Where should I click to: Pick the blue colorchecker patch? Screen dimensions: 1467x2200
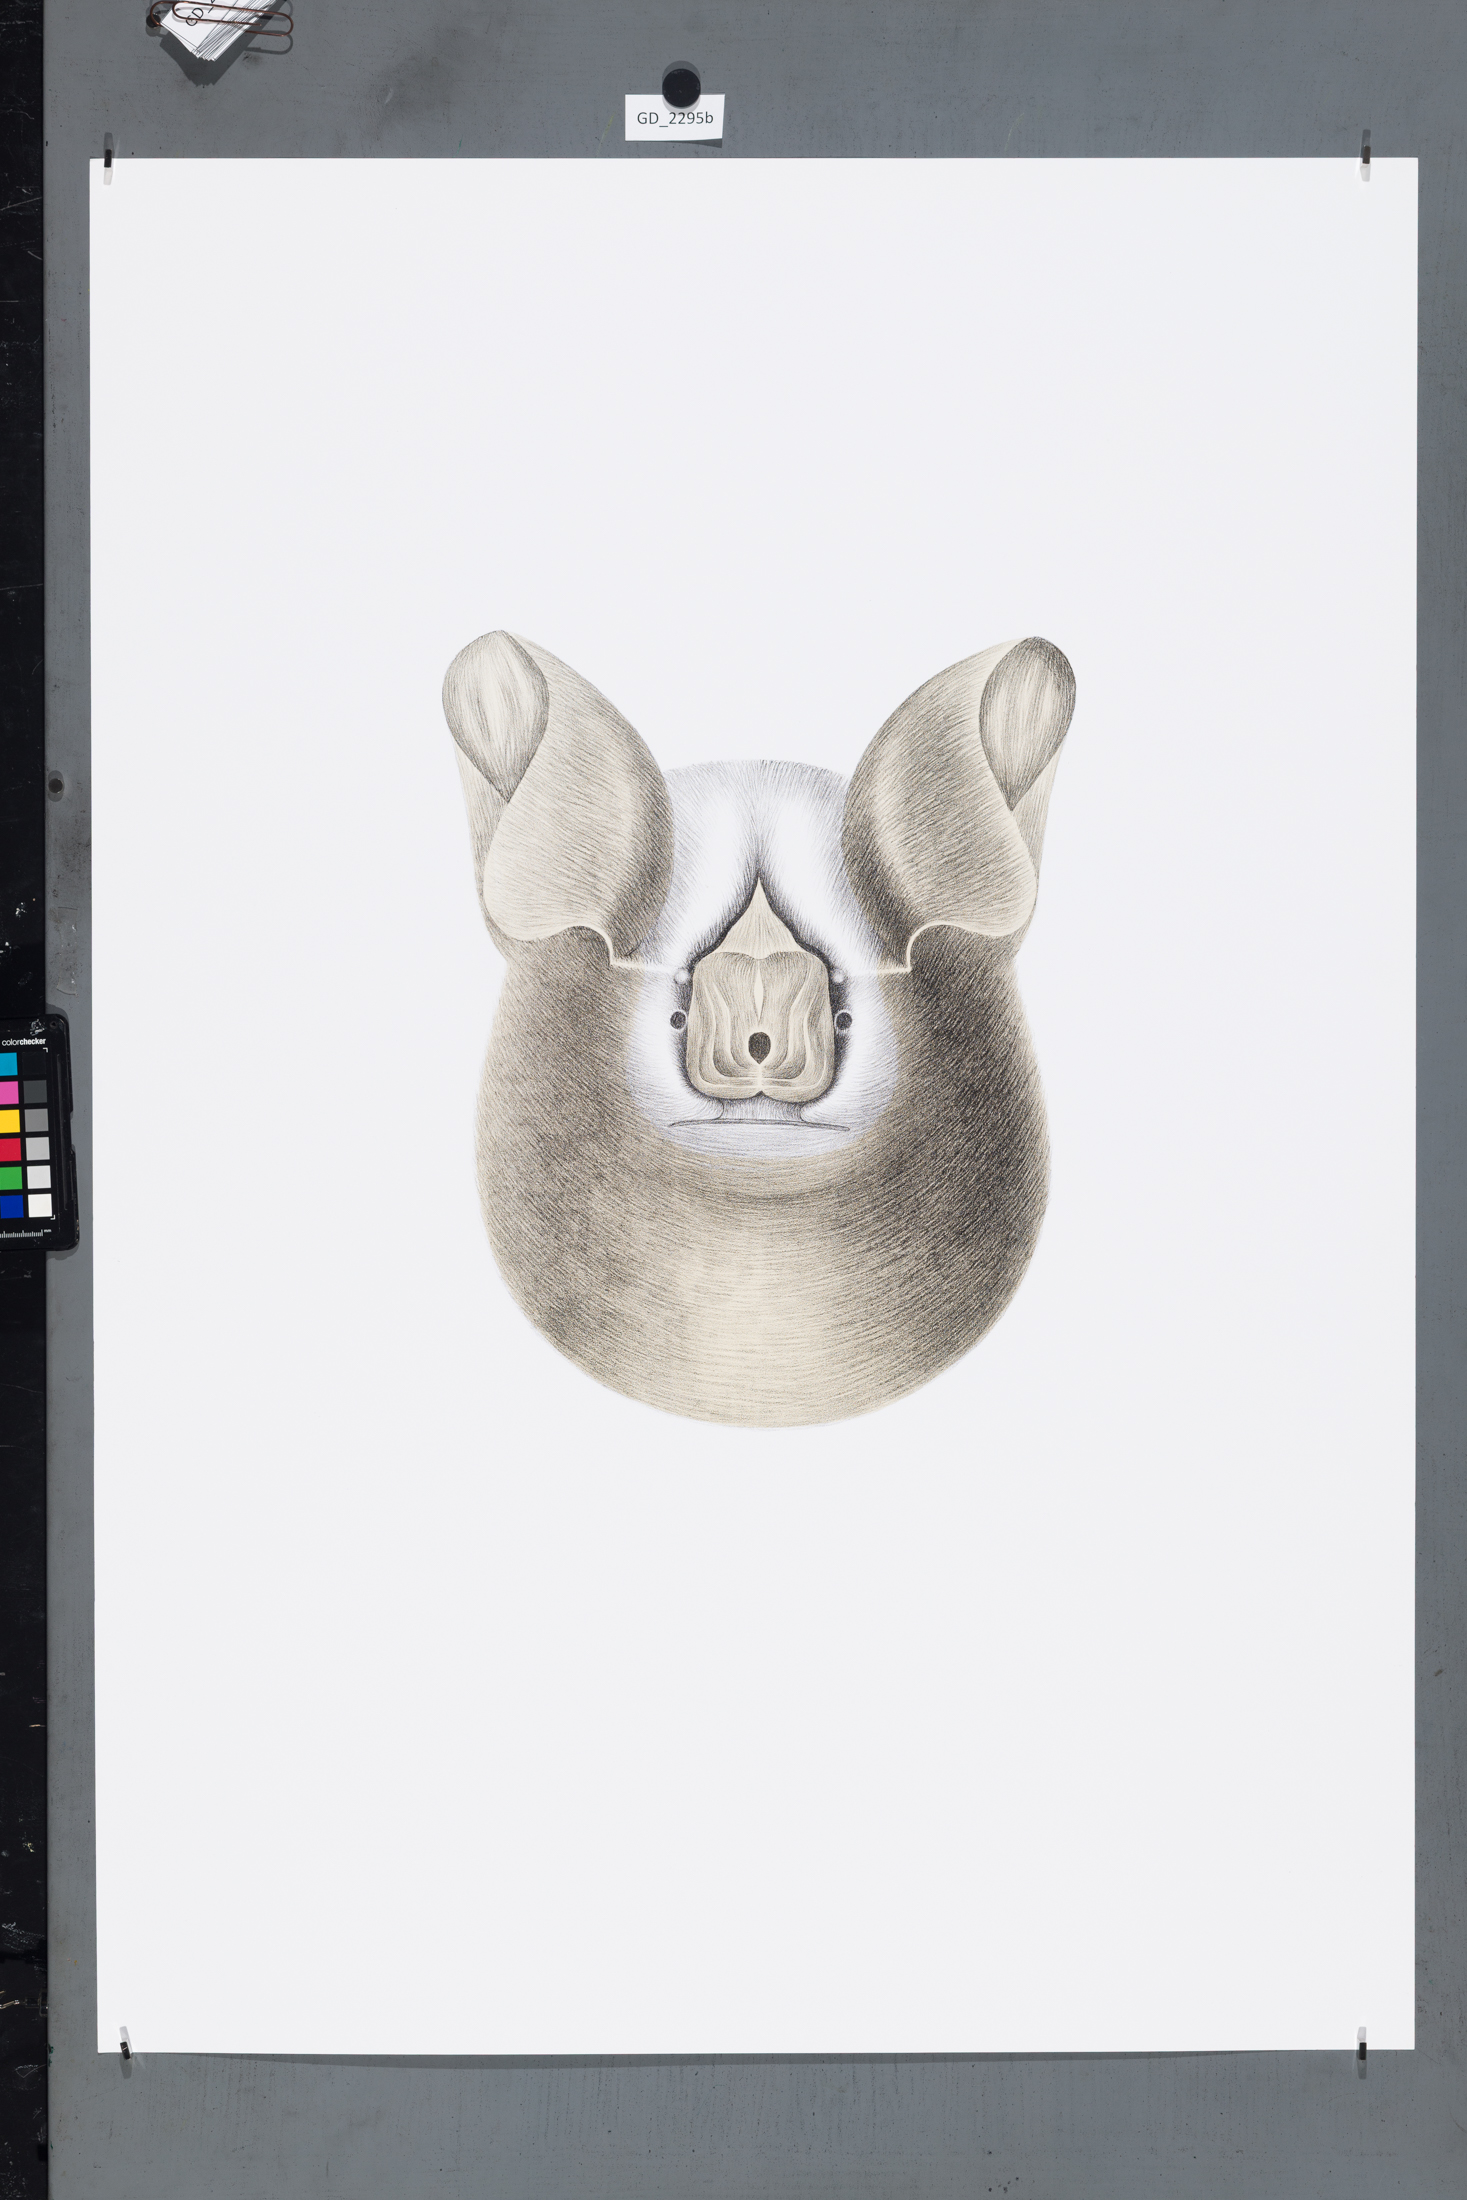(x=10, y=1207)
